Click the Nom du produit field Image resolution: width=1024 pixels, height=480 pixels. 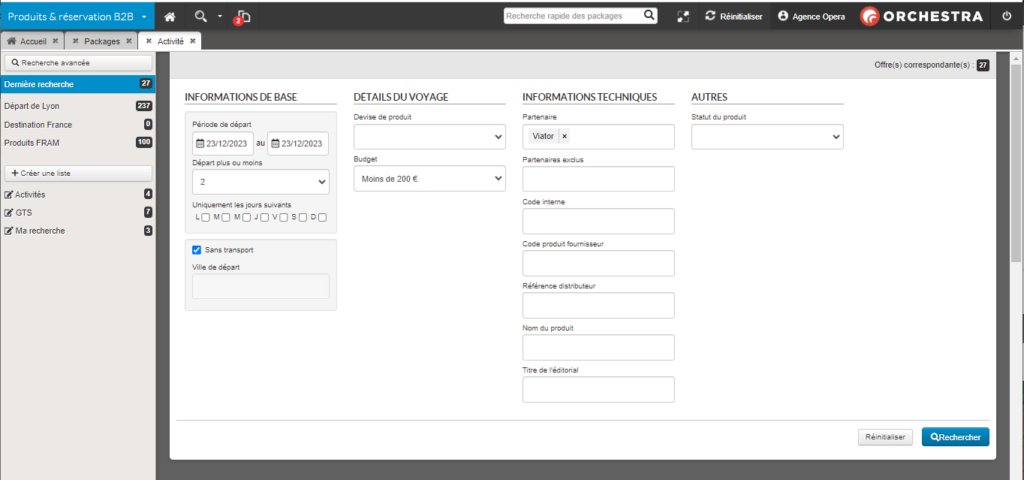tap(598, 347)
